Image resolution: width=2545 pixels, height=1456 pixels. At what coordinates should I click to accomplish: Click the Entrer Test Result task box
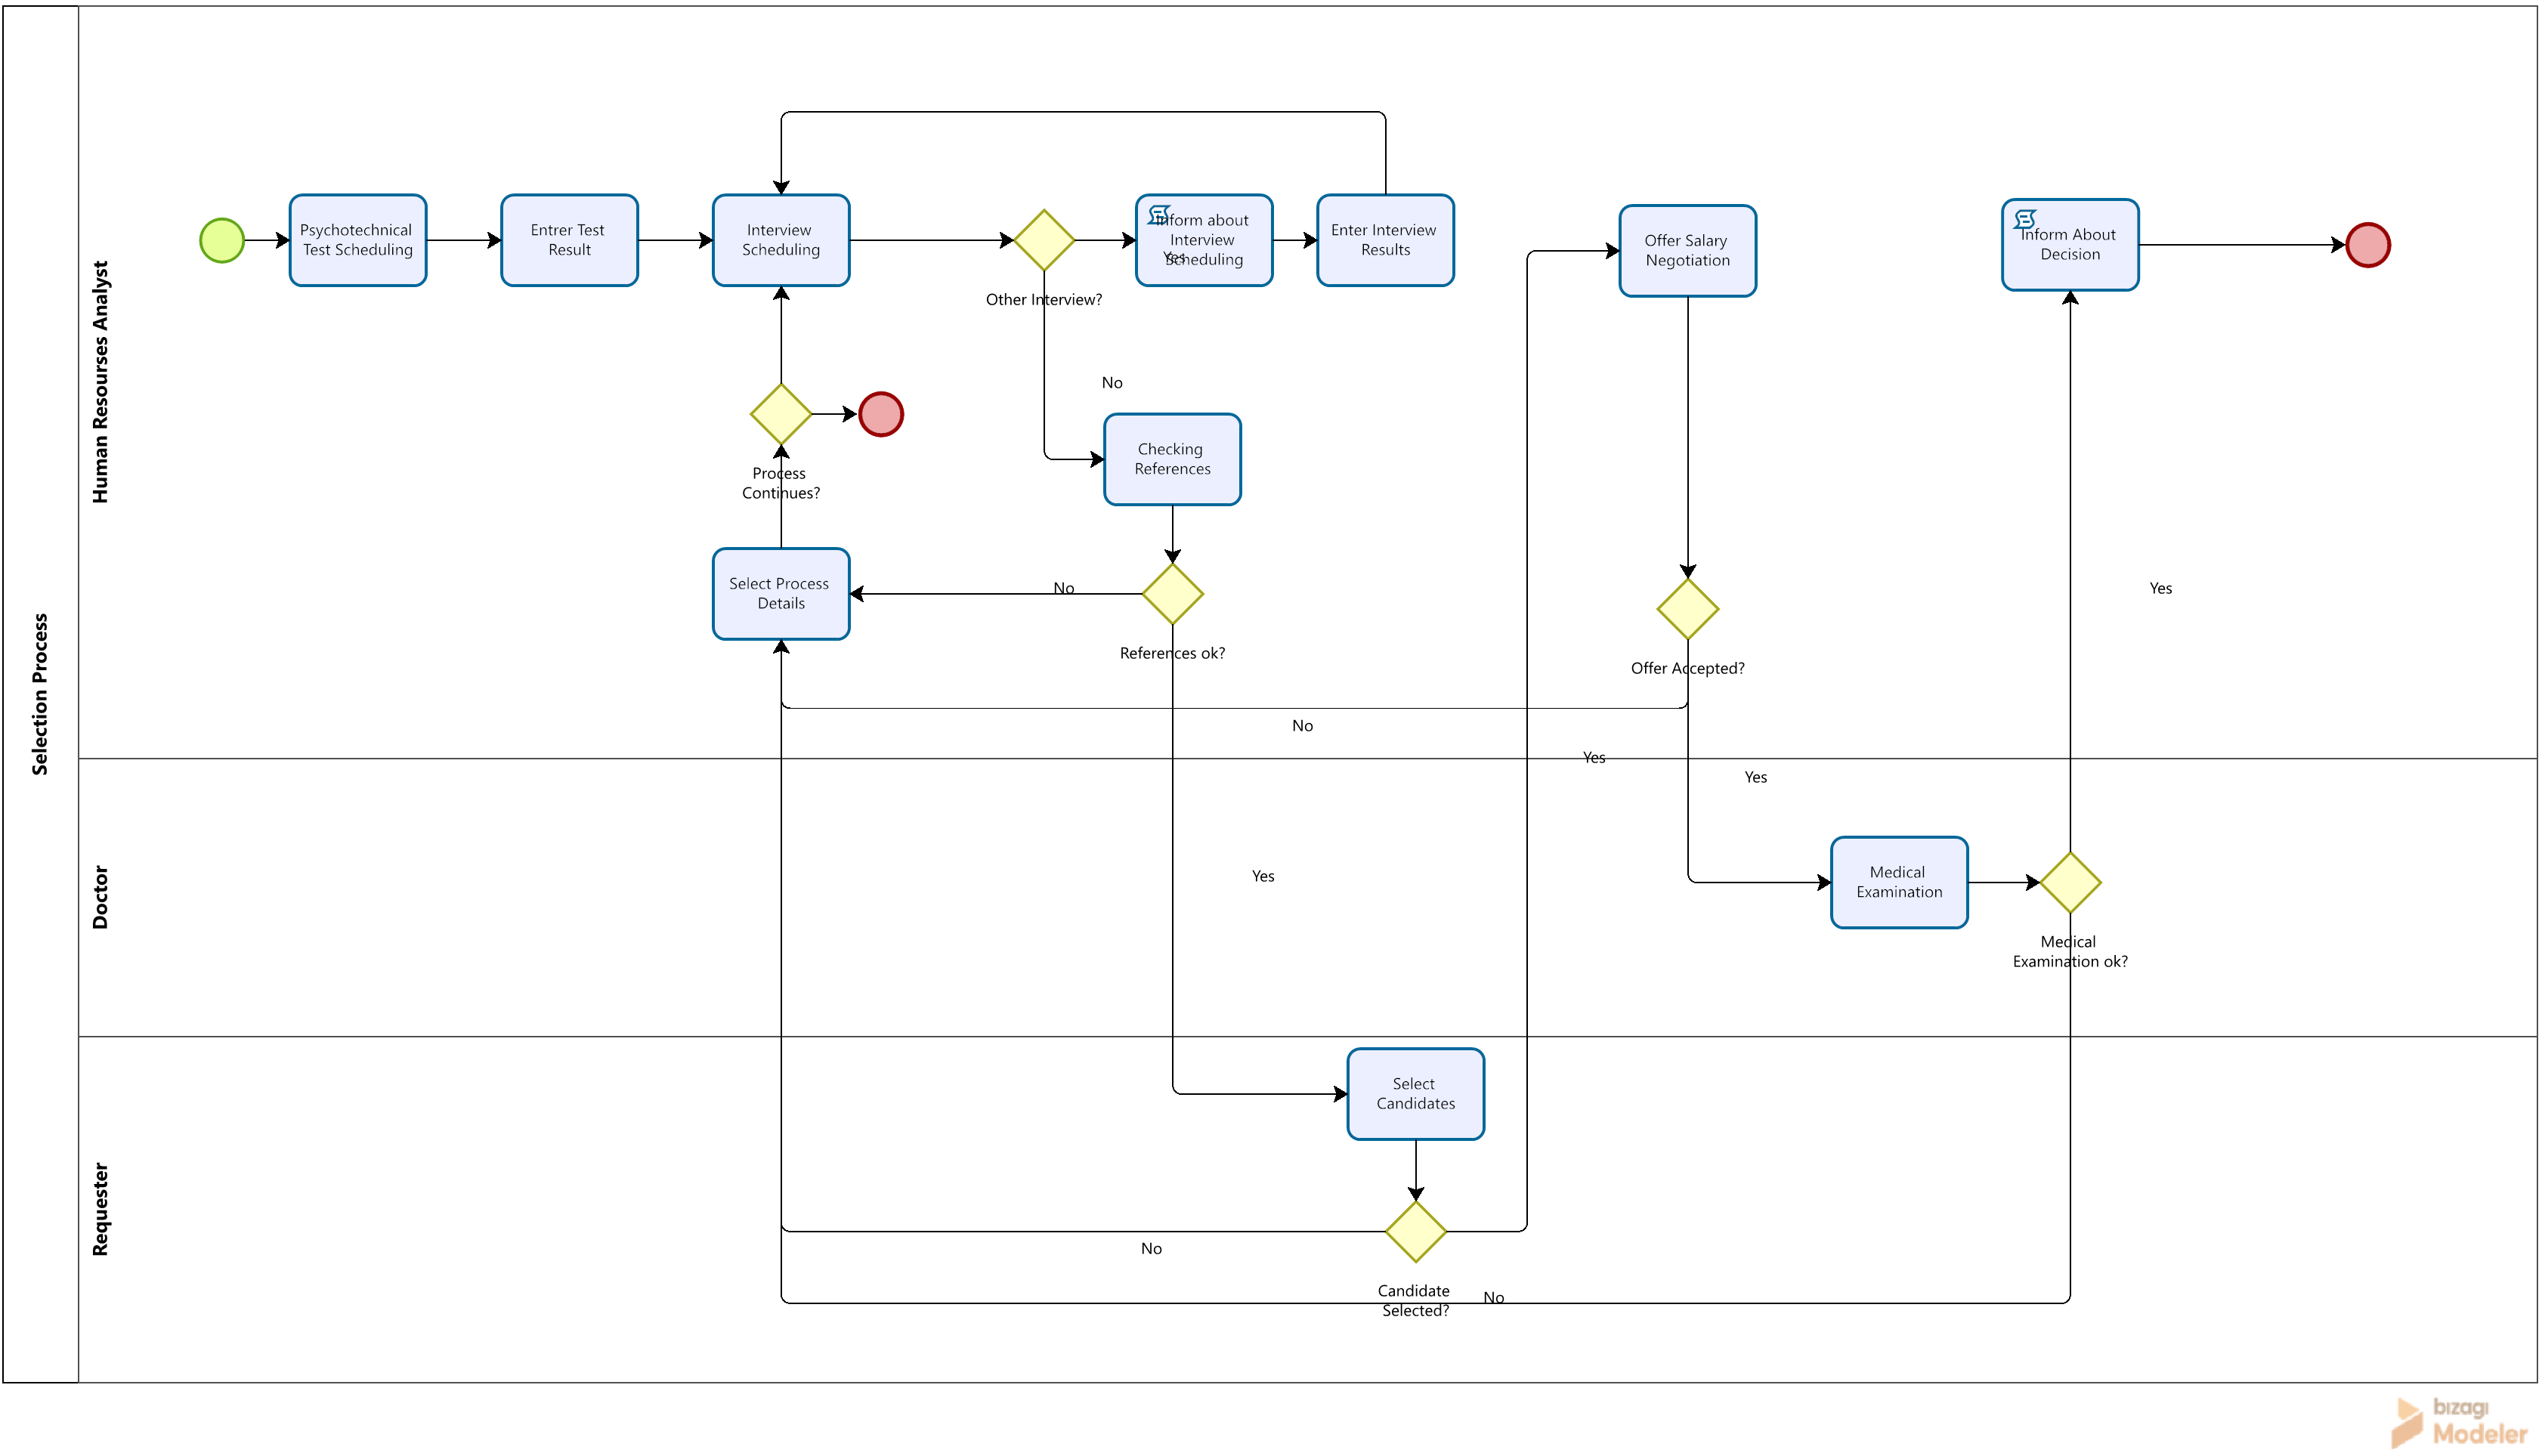(569, 241)
